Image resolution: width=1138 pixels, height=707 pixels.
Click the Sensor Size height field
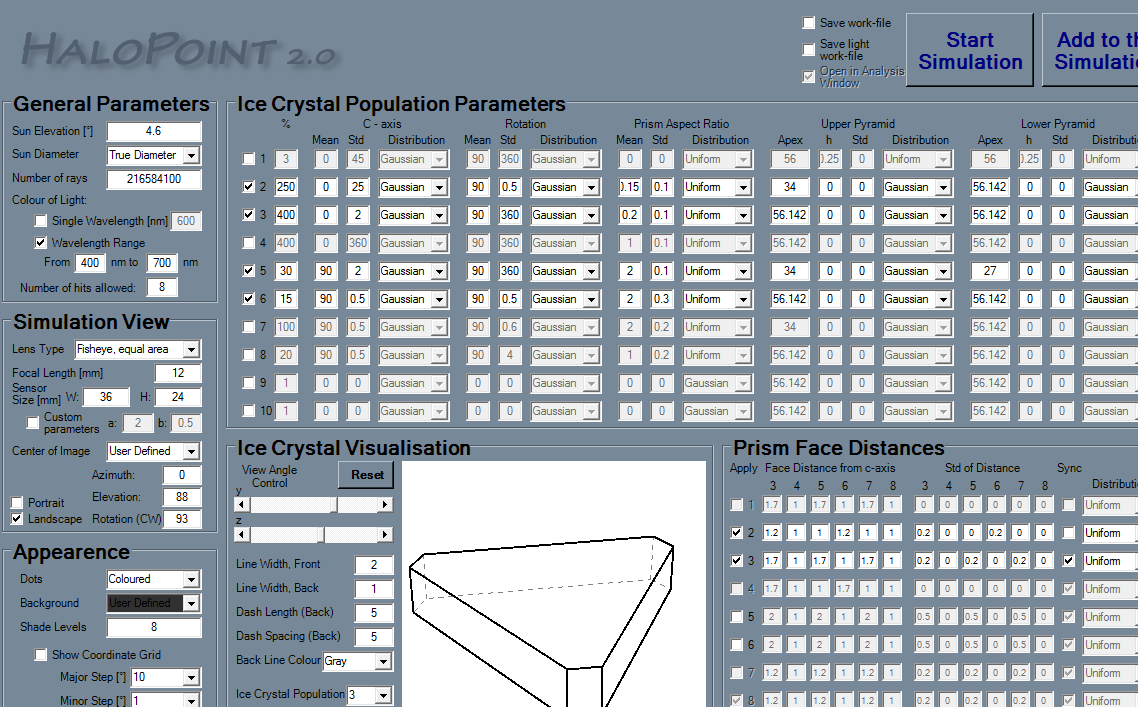tap(178, 397)
